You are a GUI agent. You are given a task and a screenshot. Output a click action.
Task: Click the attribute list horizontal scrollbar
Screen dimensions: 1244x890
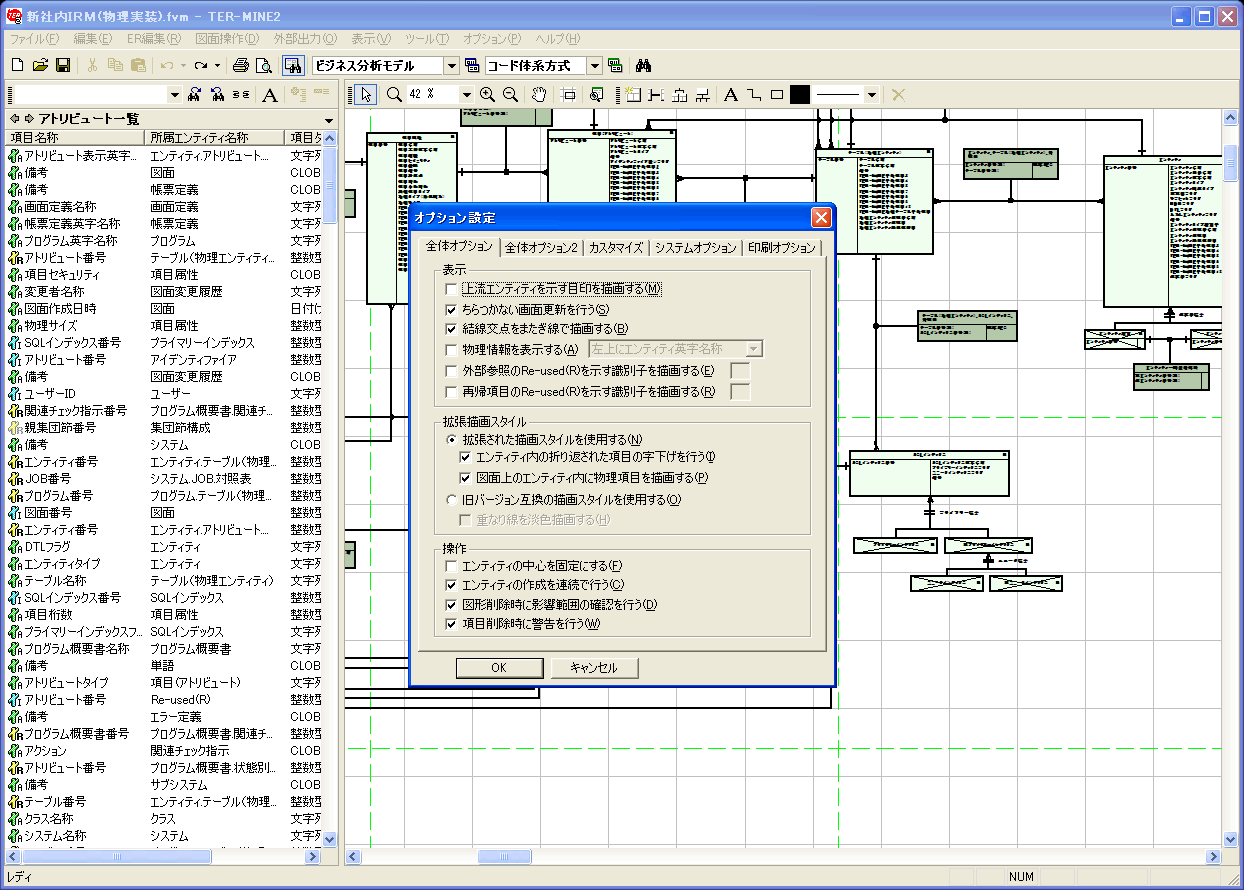click(165, 857)
